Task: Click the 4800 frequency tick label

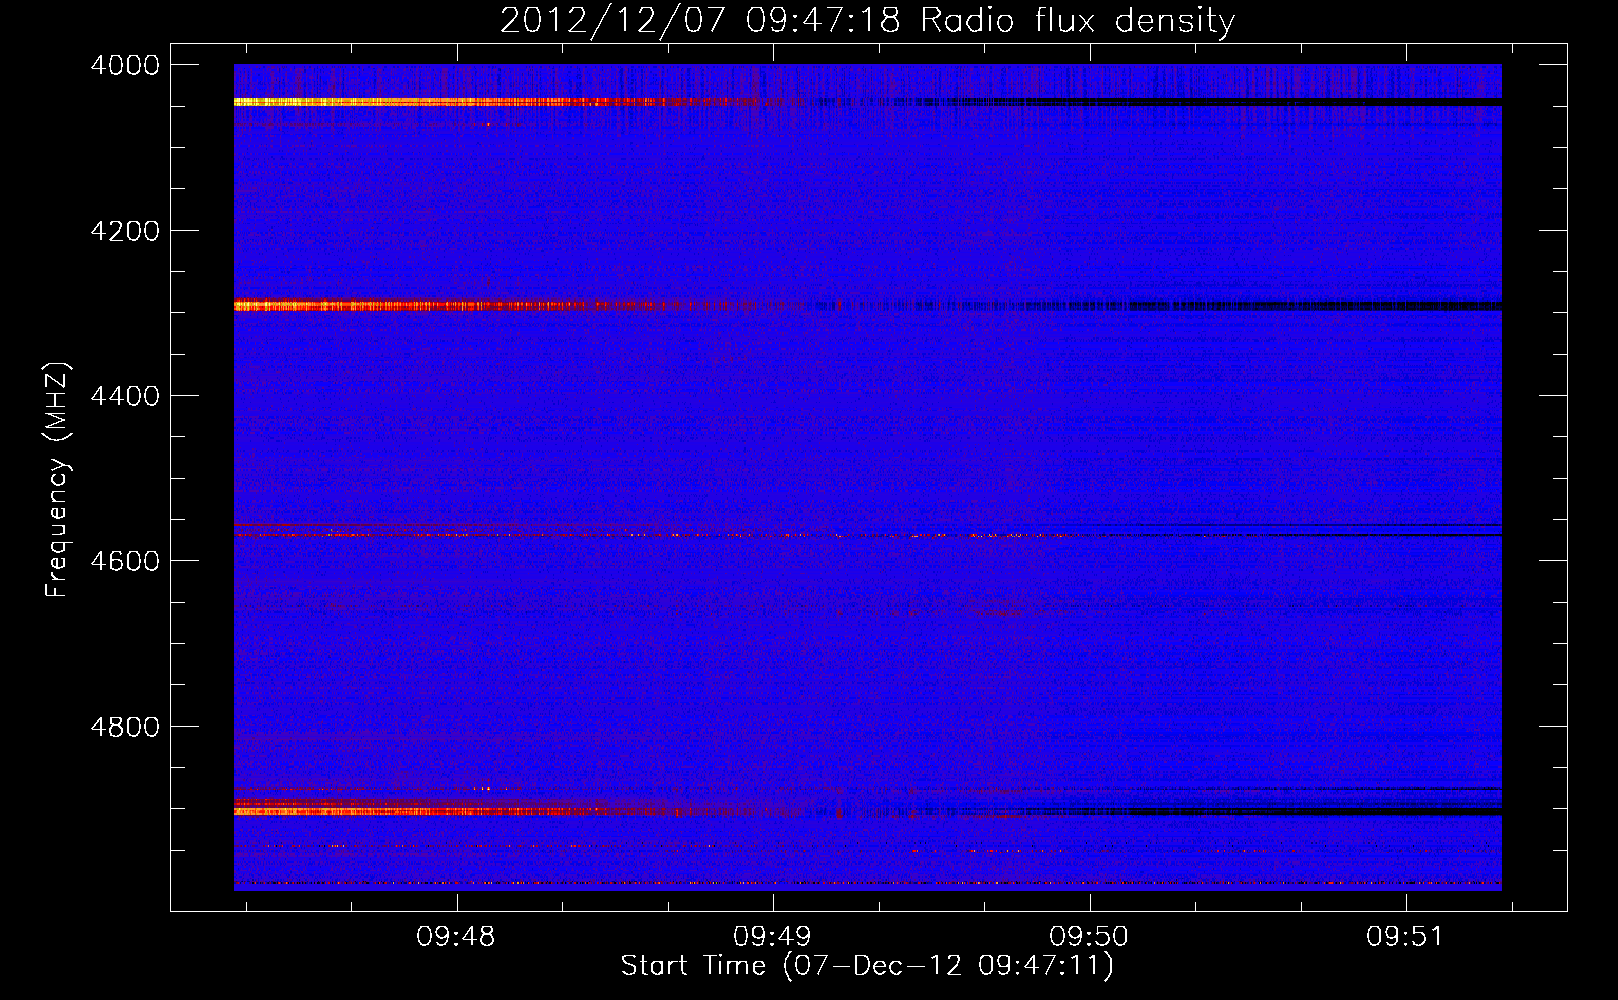Action: [x=125, y=726]
